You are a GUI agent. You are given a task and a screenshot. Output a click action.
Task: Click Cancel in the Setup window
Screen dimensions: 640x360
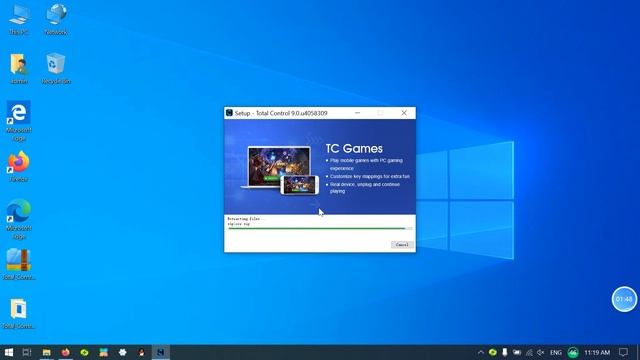pyautogui.click(x=402, y=244)
